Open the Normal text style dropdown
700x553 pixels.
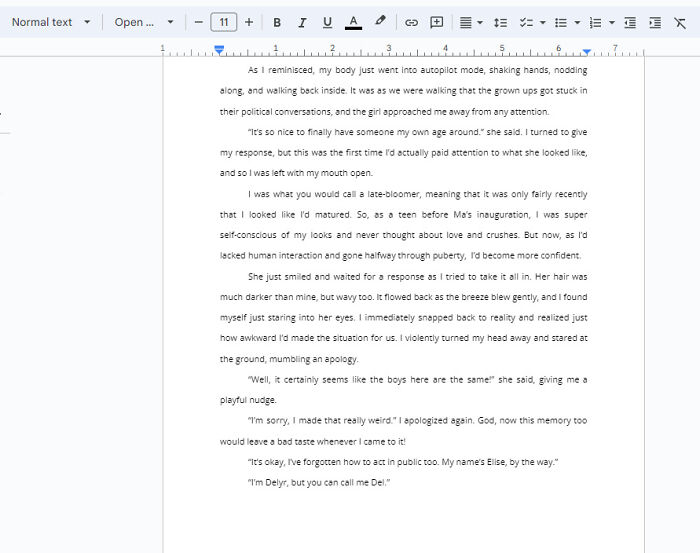(x=50, y=22)
